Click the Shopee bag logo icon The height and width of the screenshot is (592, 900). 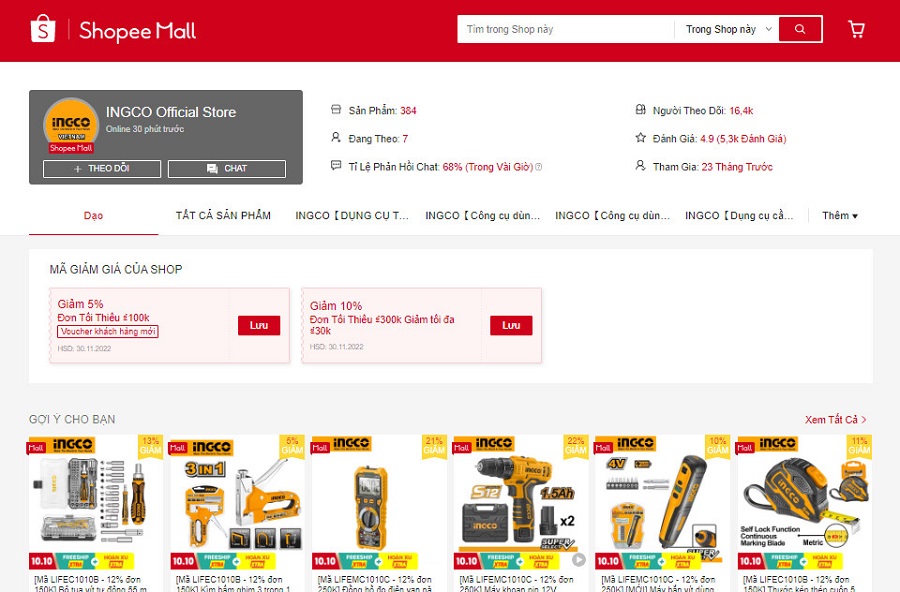point(43,29)
